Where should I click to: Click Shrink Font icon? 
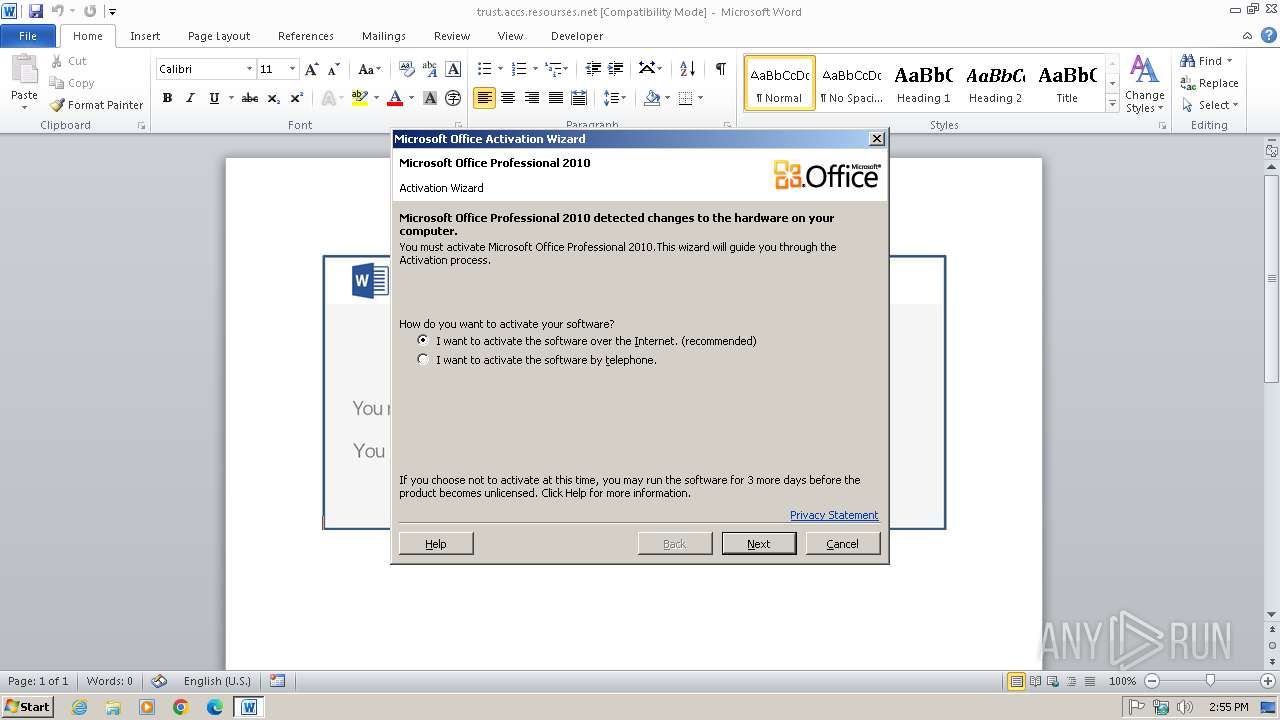click(x=335, y=69)
